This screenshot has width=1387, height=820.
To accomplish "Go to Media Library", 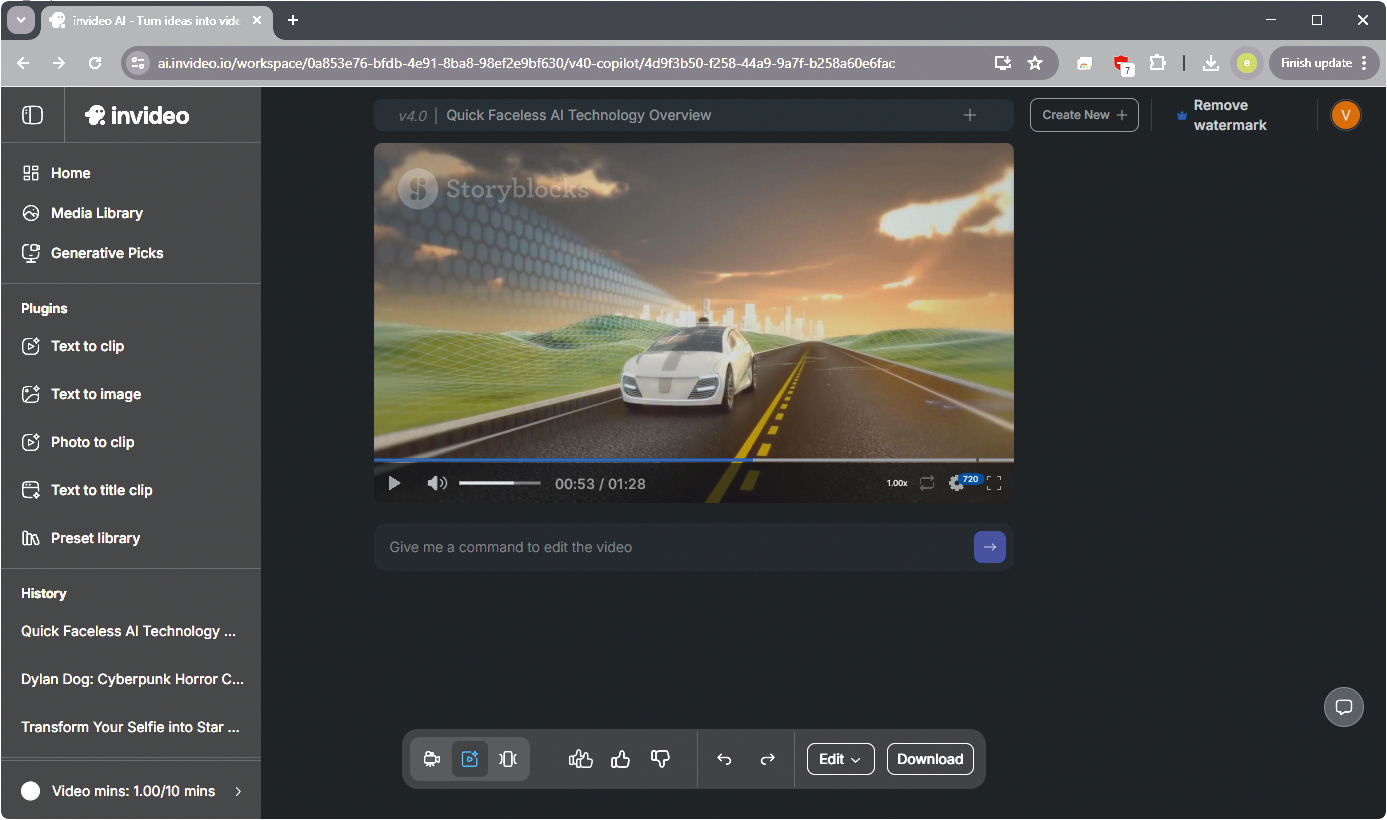I will pyautogui.click(x=96, y=213).
